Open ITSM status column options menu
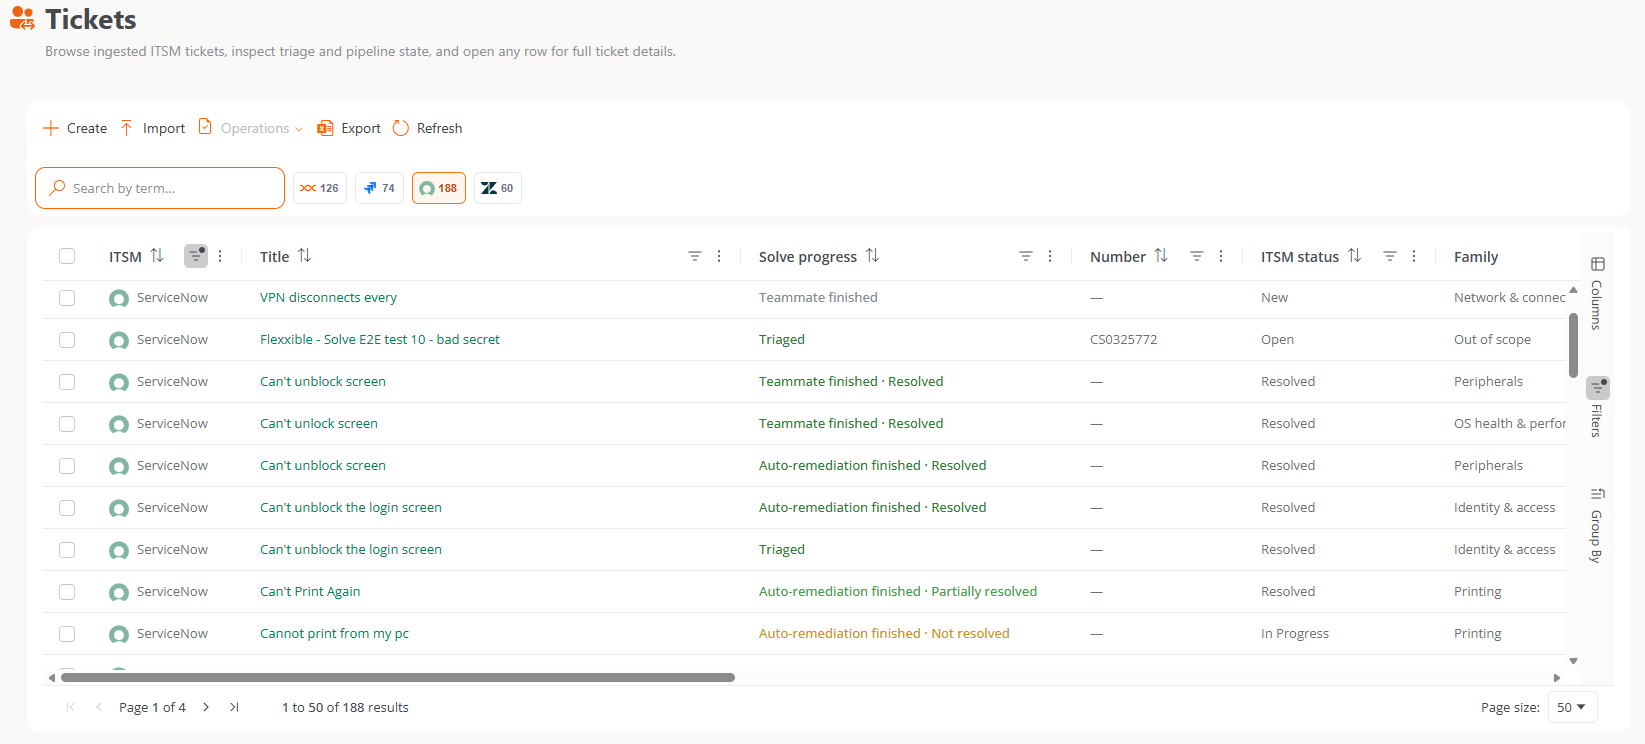The width and height of the screenshot is (1645, 744). coord(1414,256)
